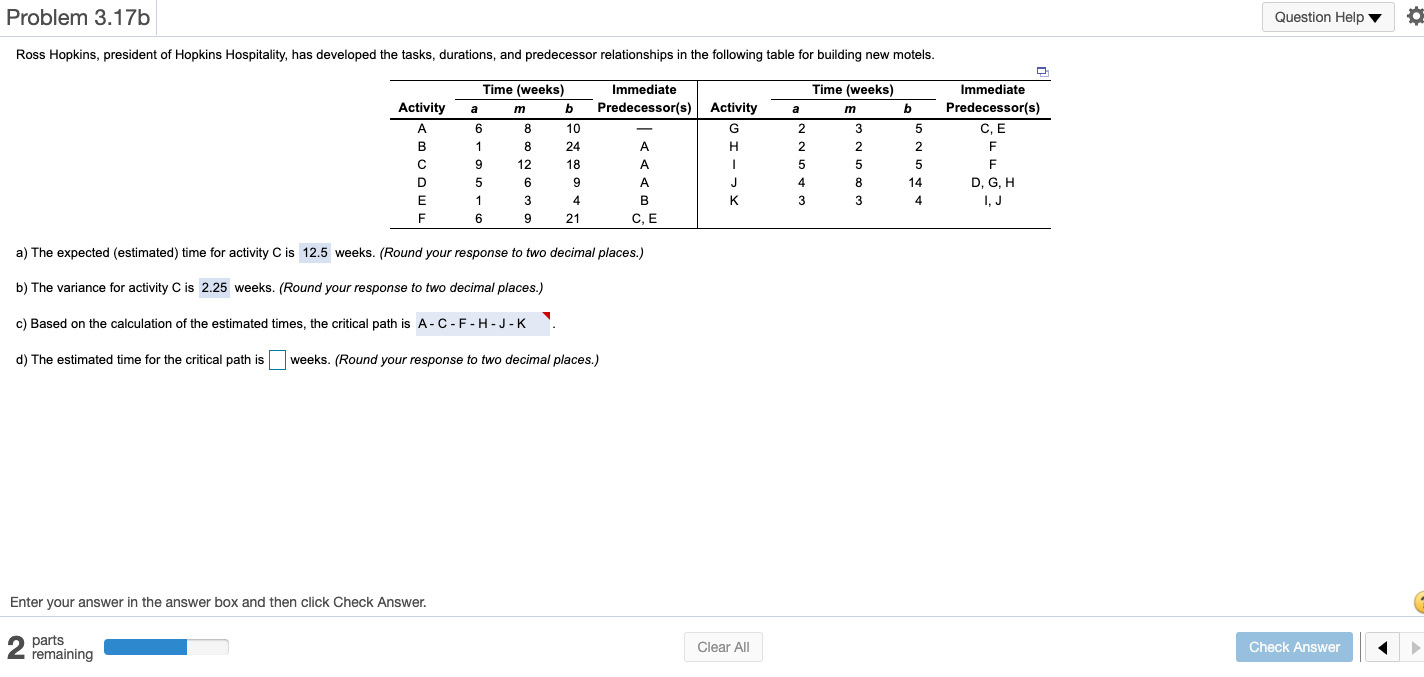Expand the critical path answer A-C-F-H-J-K
Screen dimensions: 1424x677
point(483,322)
